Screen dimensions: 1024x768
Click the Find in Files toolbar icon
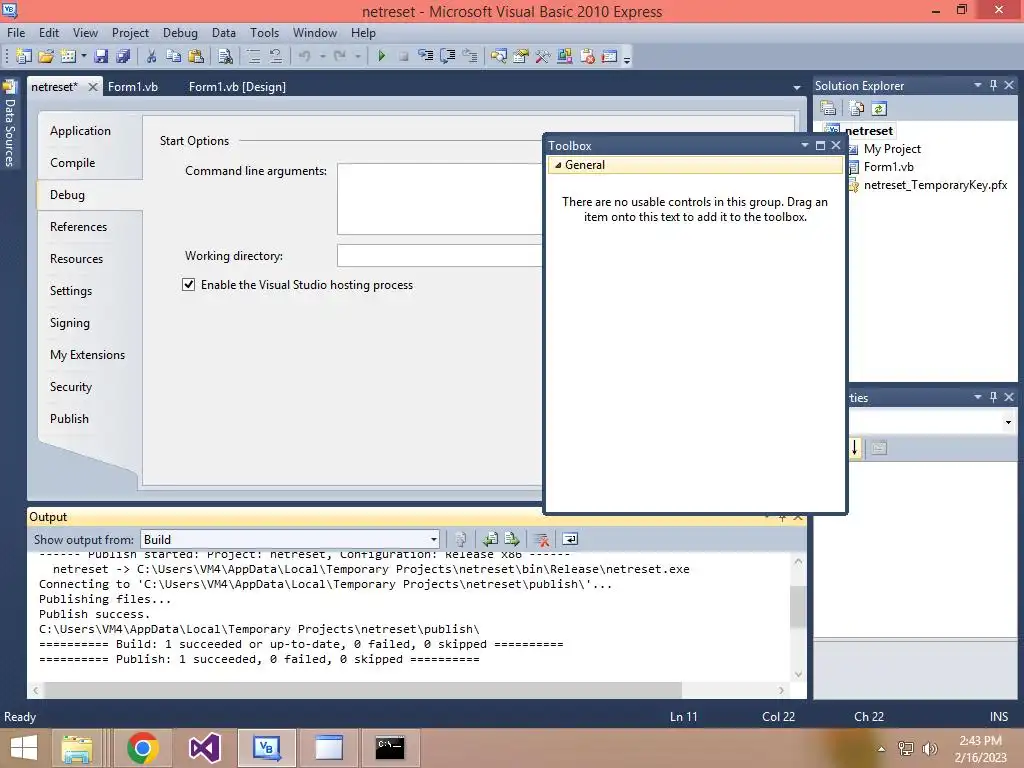(225, 56)
